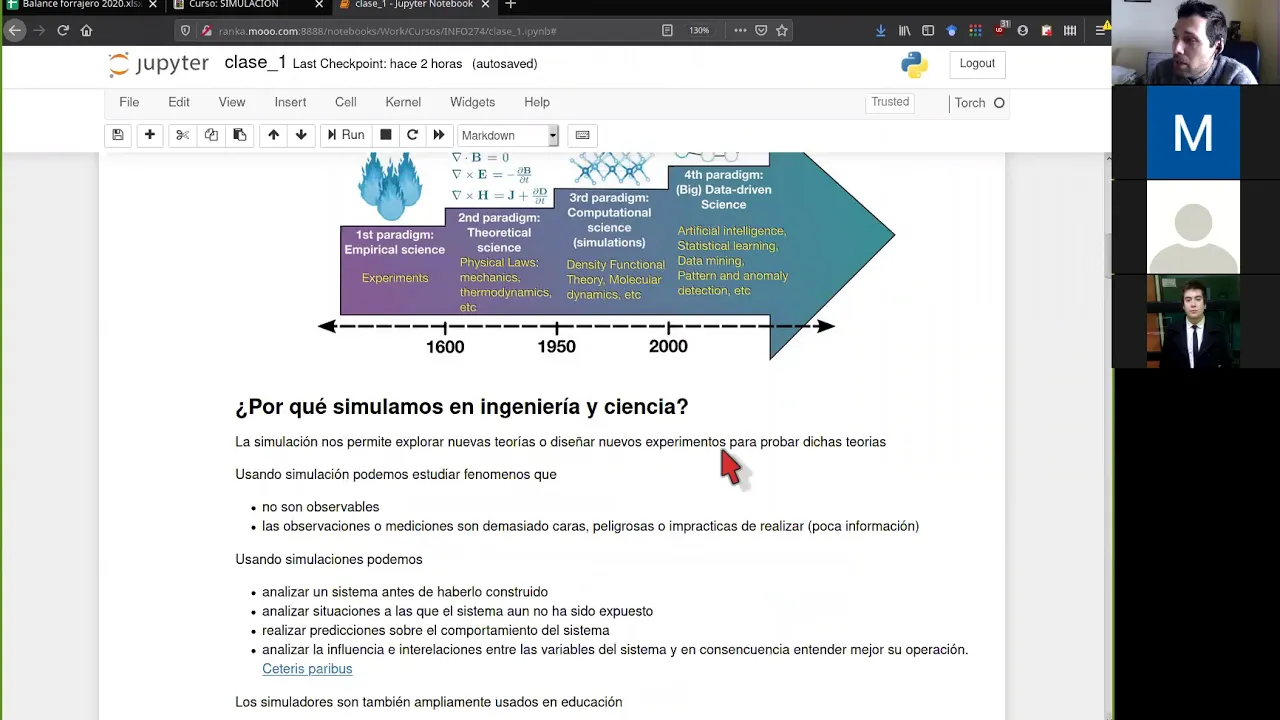Image resolution: width=1280 pixels, height=720 pixels.
Task: Interrupt the kernel stop square
Action: [x=386, y=135]
